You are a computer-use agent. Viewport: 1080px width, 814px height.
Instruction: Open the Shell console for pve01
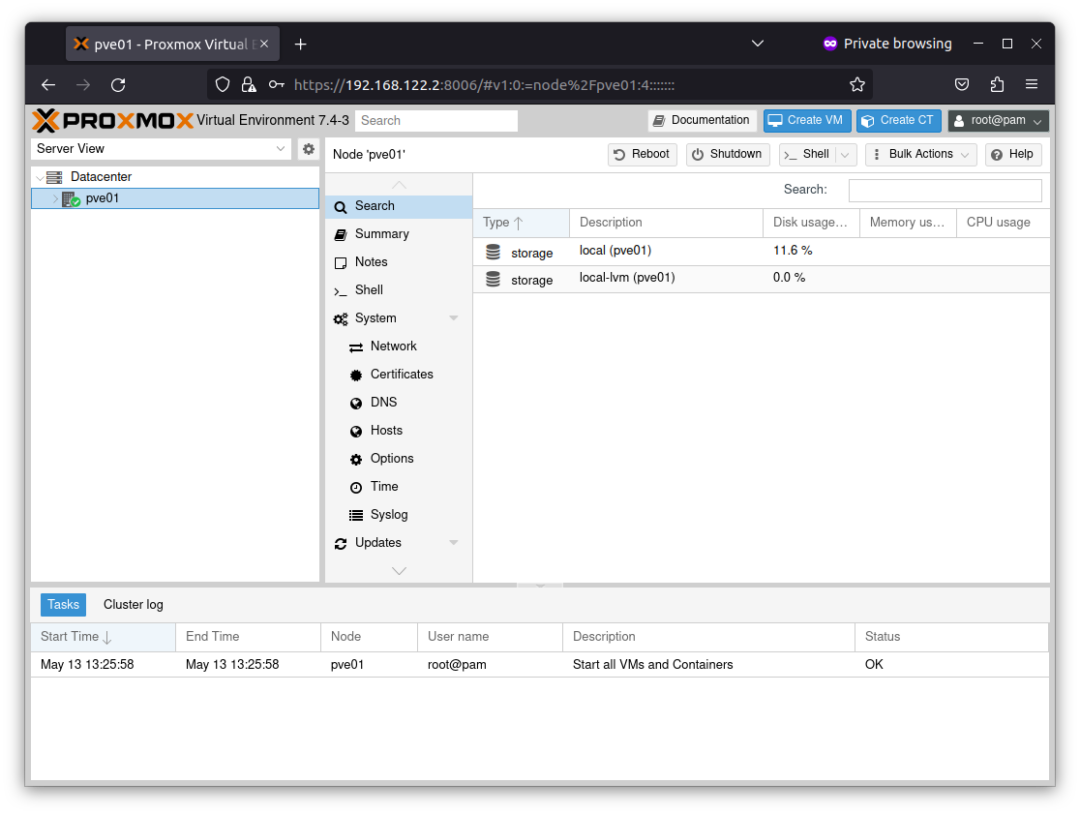[370, 290]
